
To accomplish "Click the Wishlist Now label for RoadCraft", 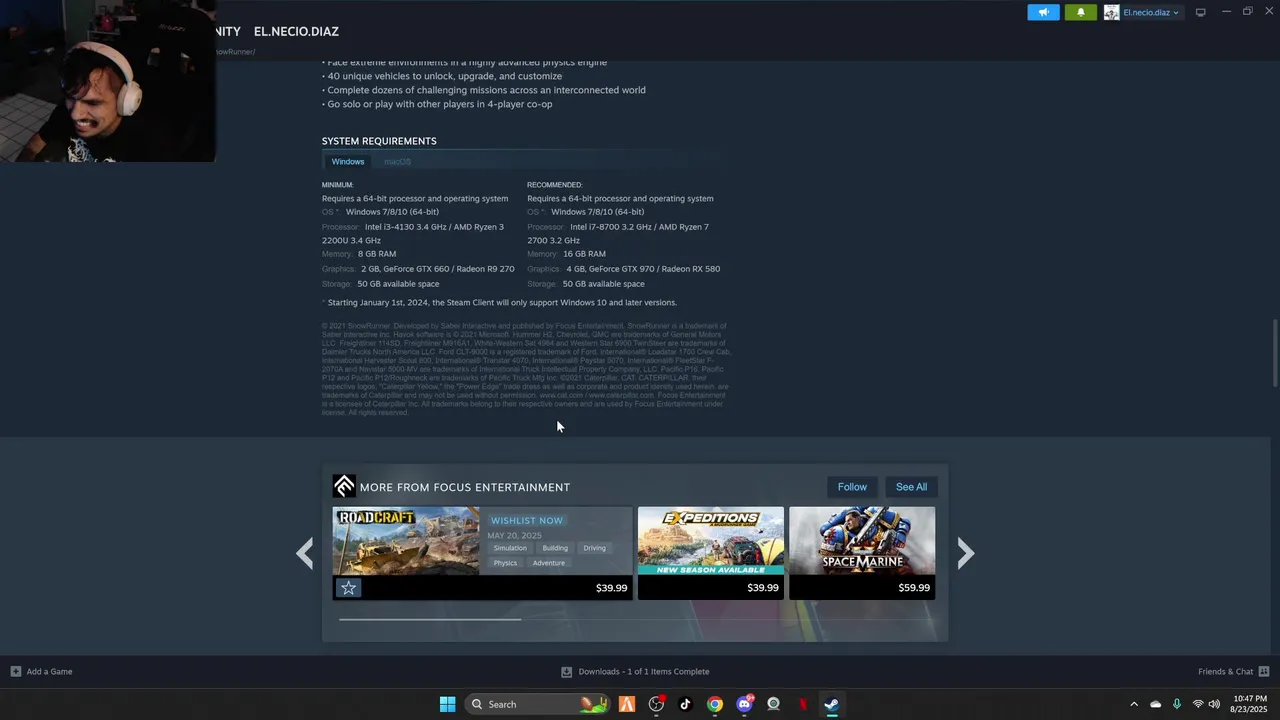I will [x=527, y=520].
